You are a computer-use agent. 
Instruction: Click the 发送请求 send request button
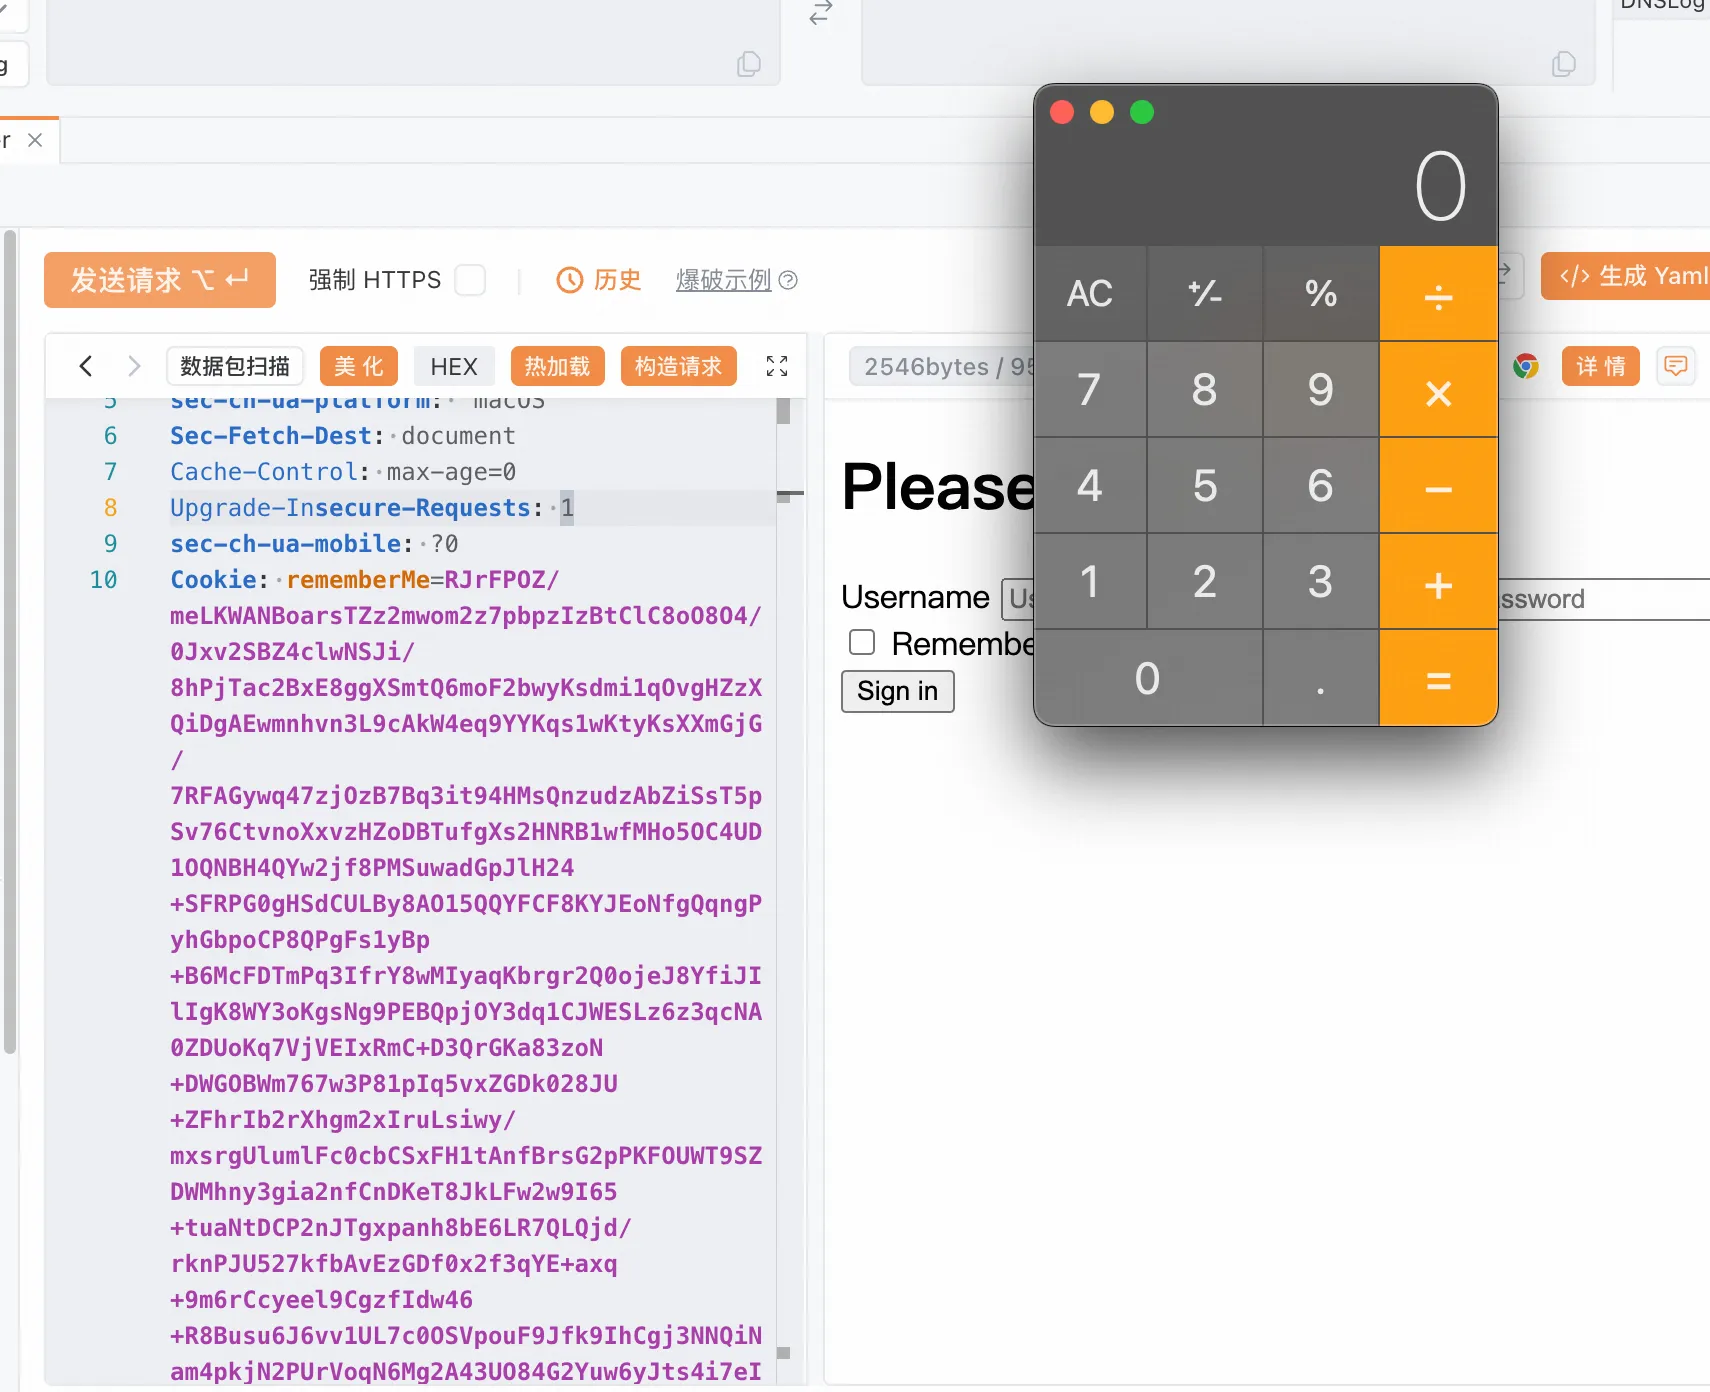tap(160, 280)
